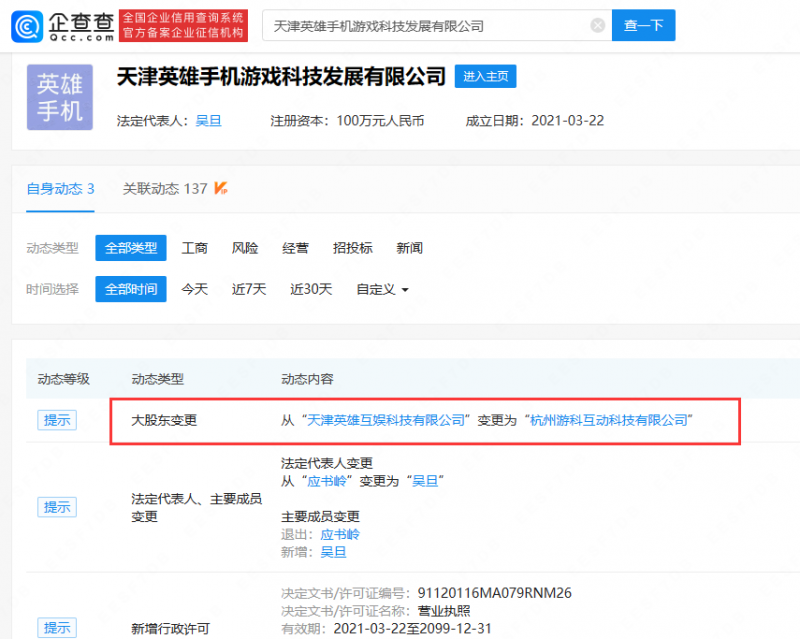Click the 进入主页 button
The width and height of the screenshot is (800, 639).
(485, 76)
